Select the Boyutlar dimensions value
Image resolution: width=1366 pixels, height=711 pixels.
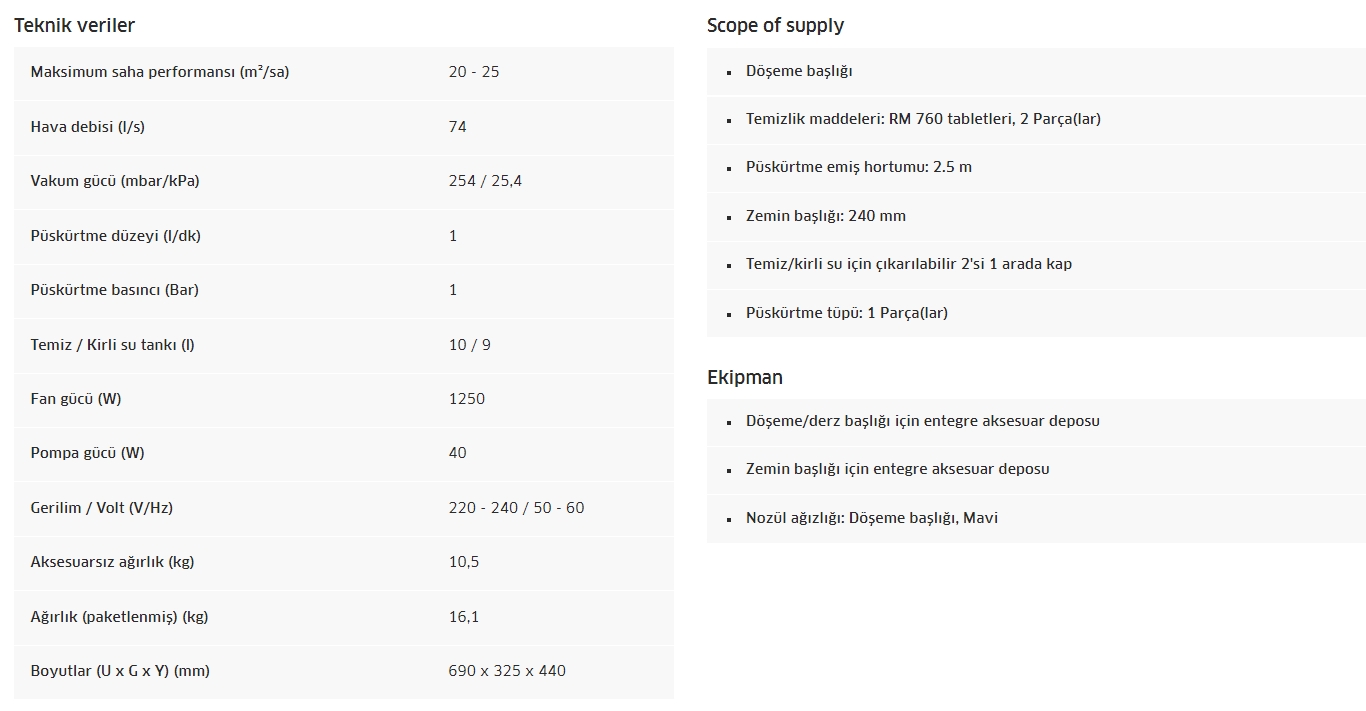click(x=507, y=671)
